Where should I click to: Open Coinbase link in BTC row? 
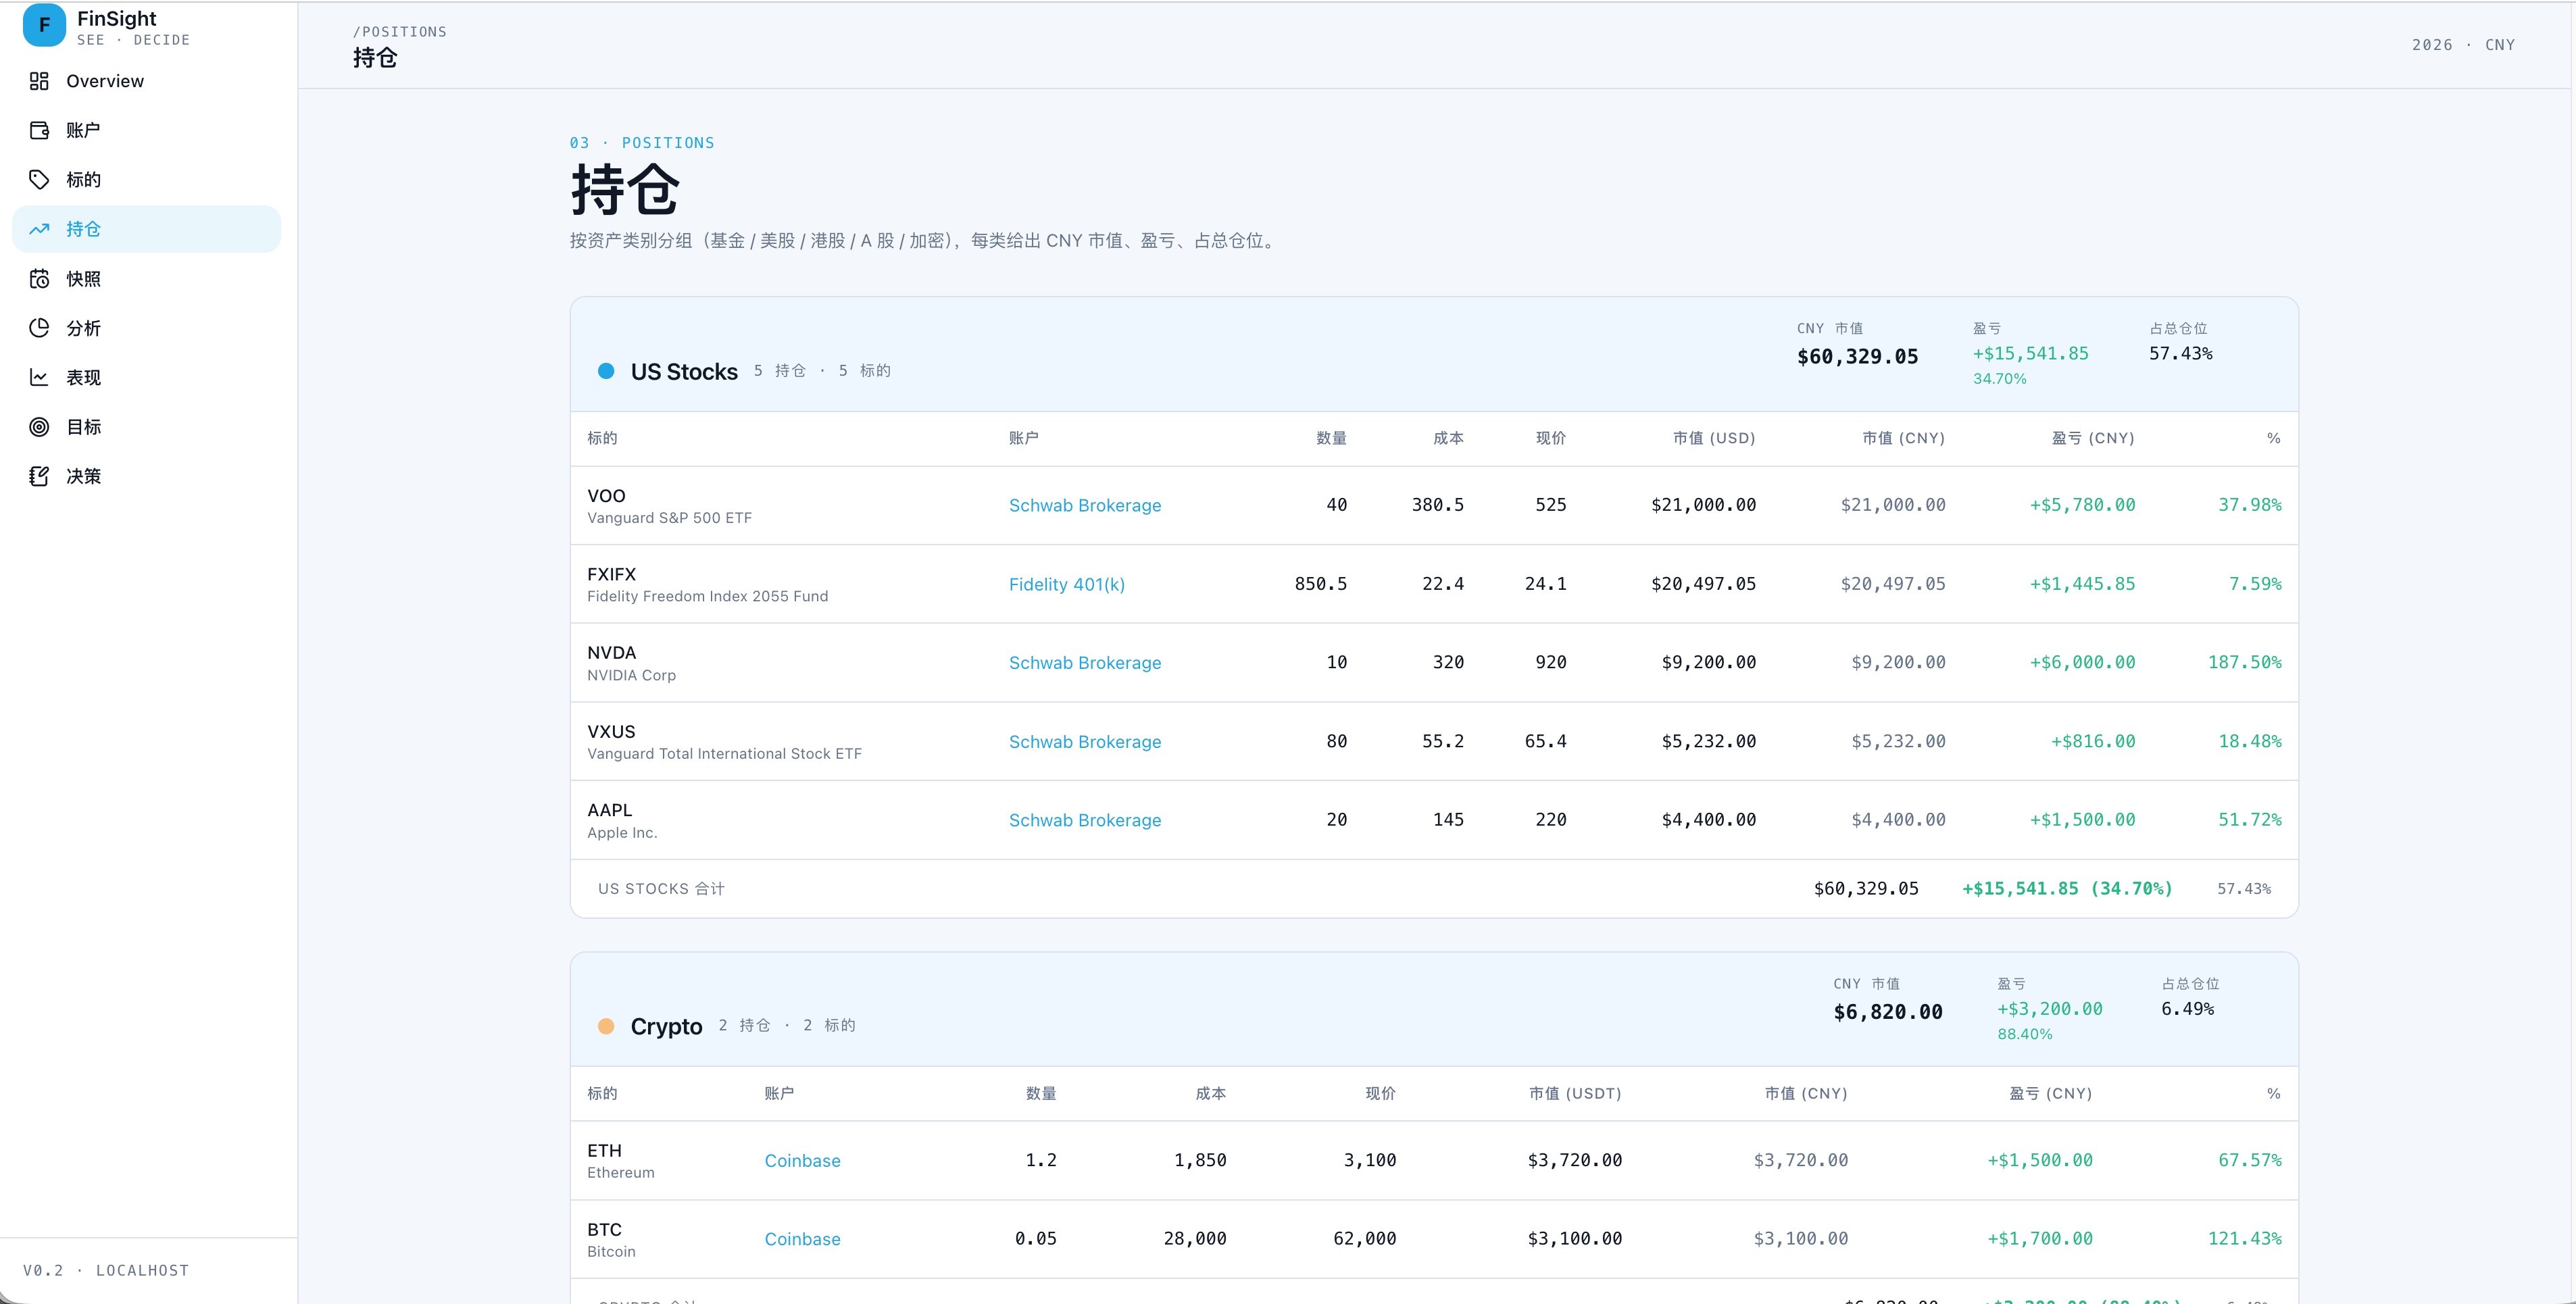click(802, 1239)
